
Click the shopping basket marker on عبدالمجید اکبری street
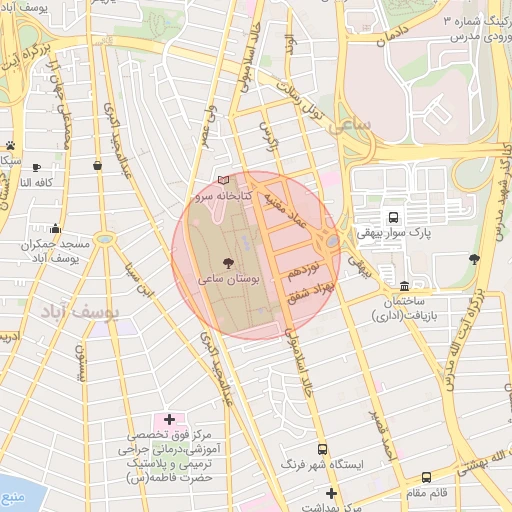click(x=97, y=165)
